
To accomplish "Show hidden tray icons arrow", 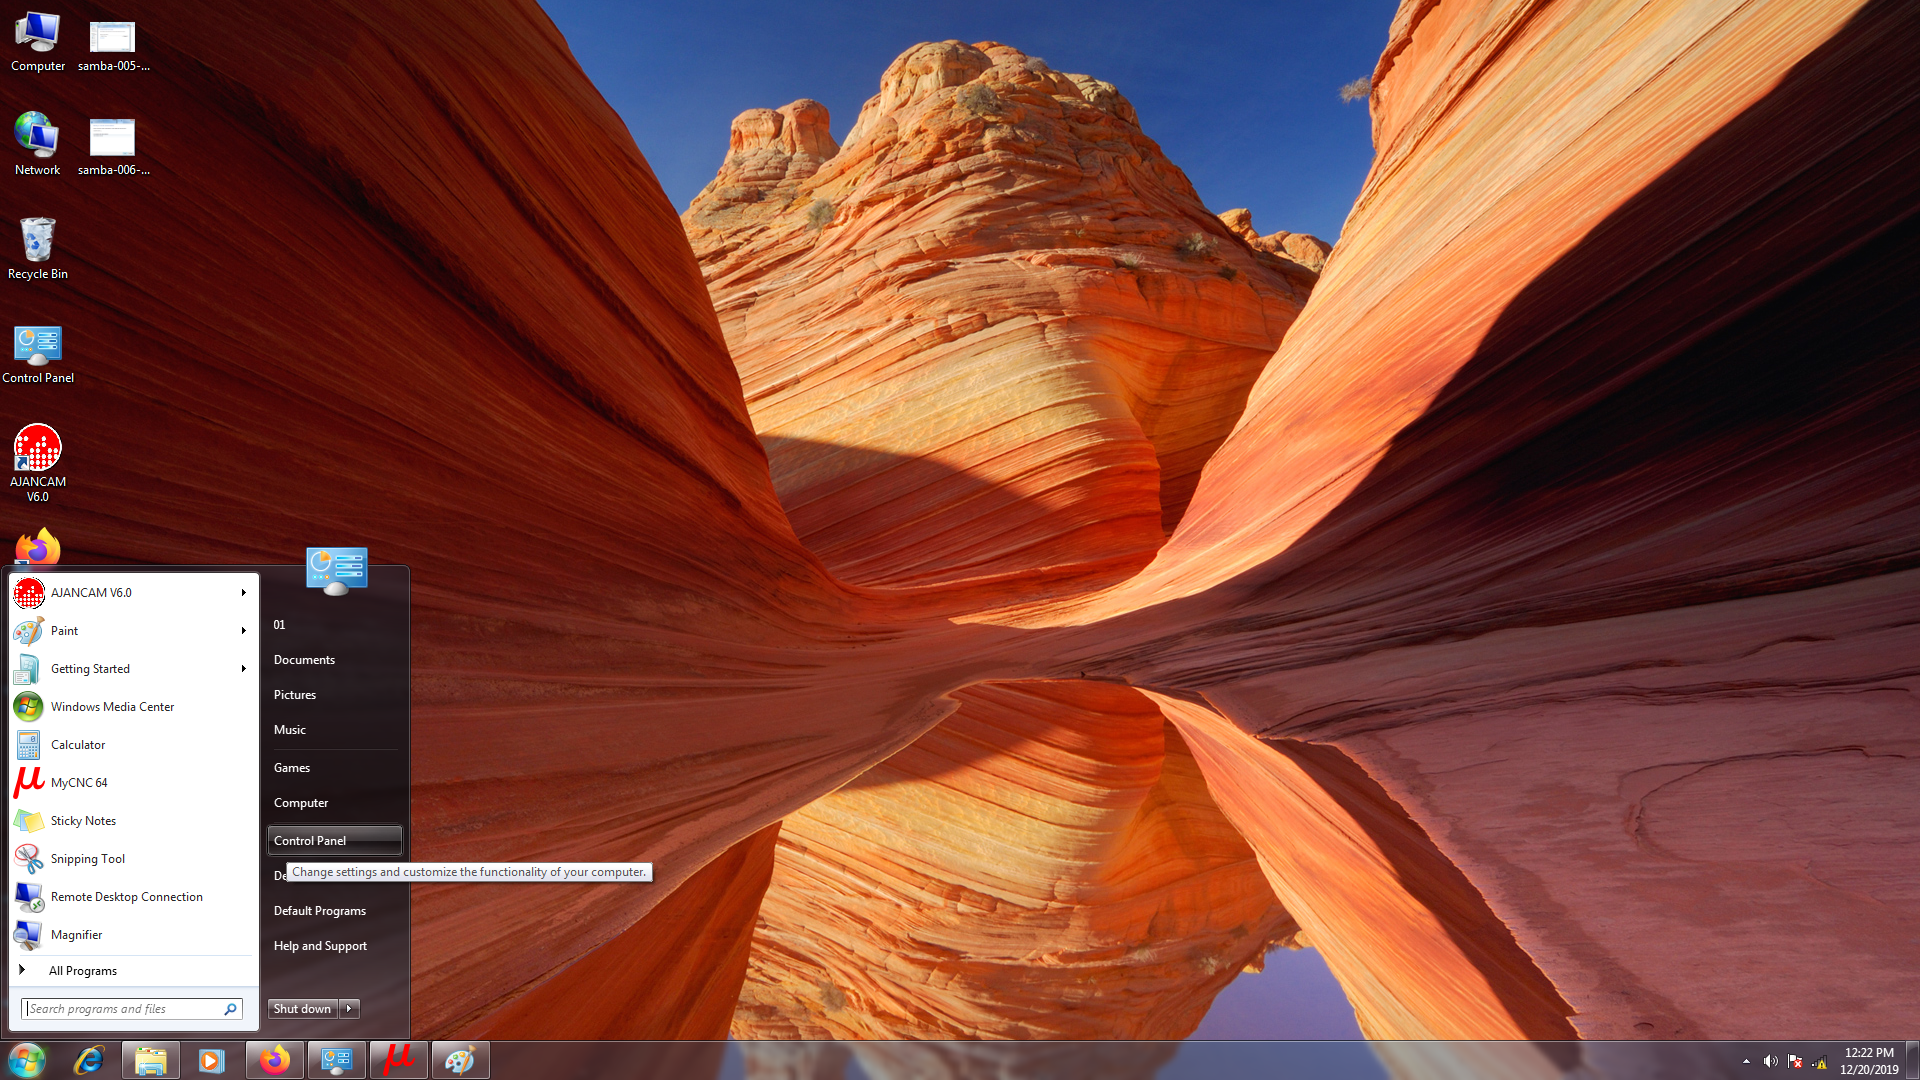I will point(1746,1061).
